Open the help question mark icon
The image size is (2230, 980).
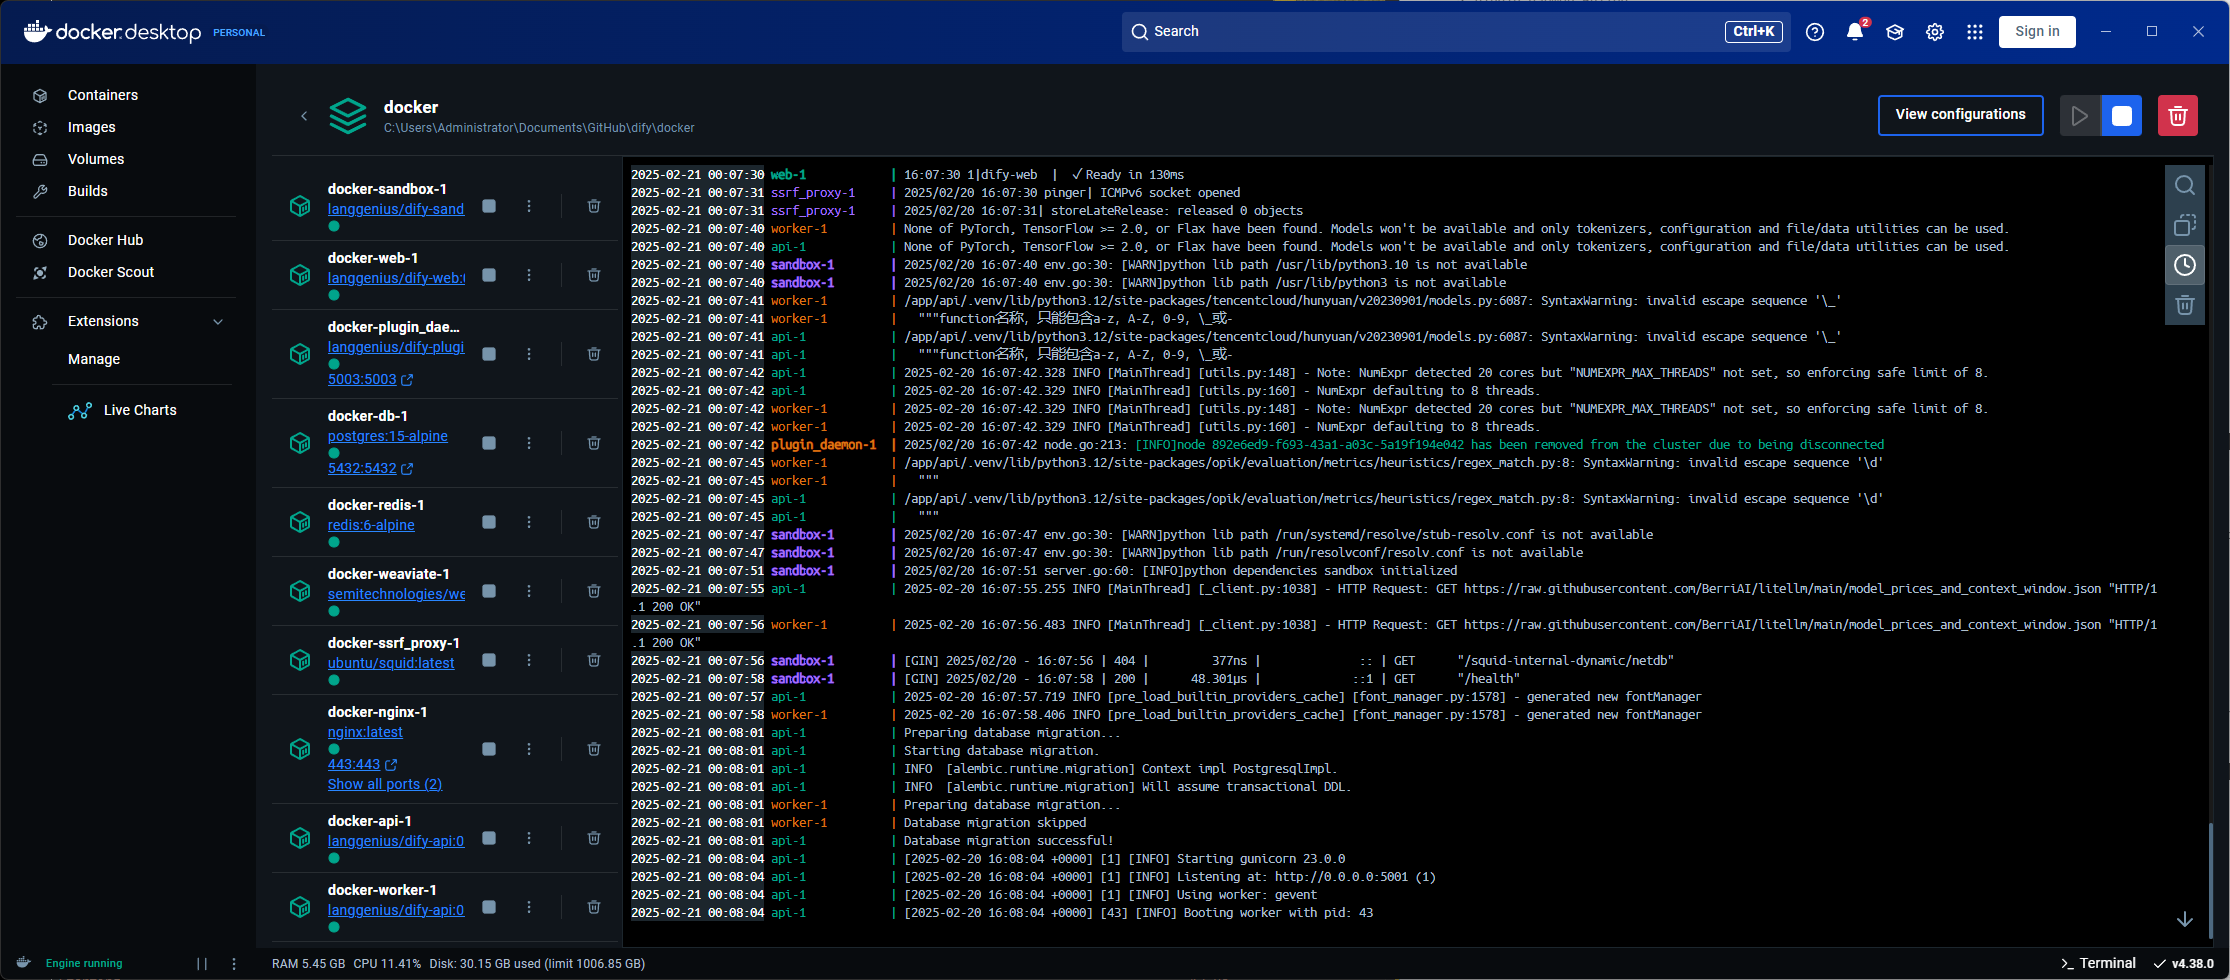[x=1815, y=32]
